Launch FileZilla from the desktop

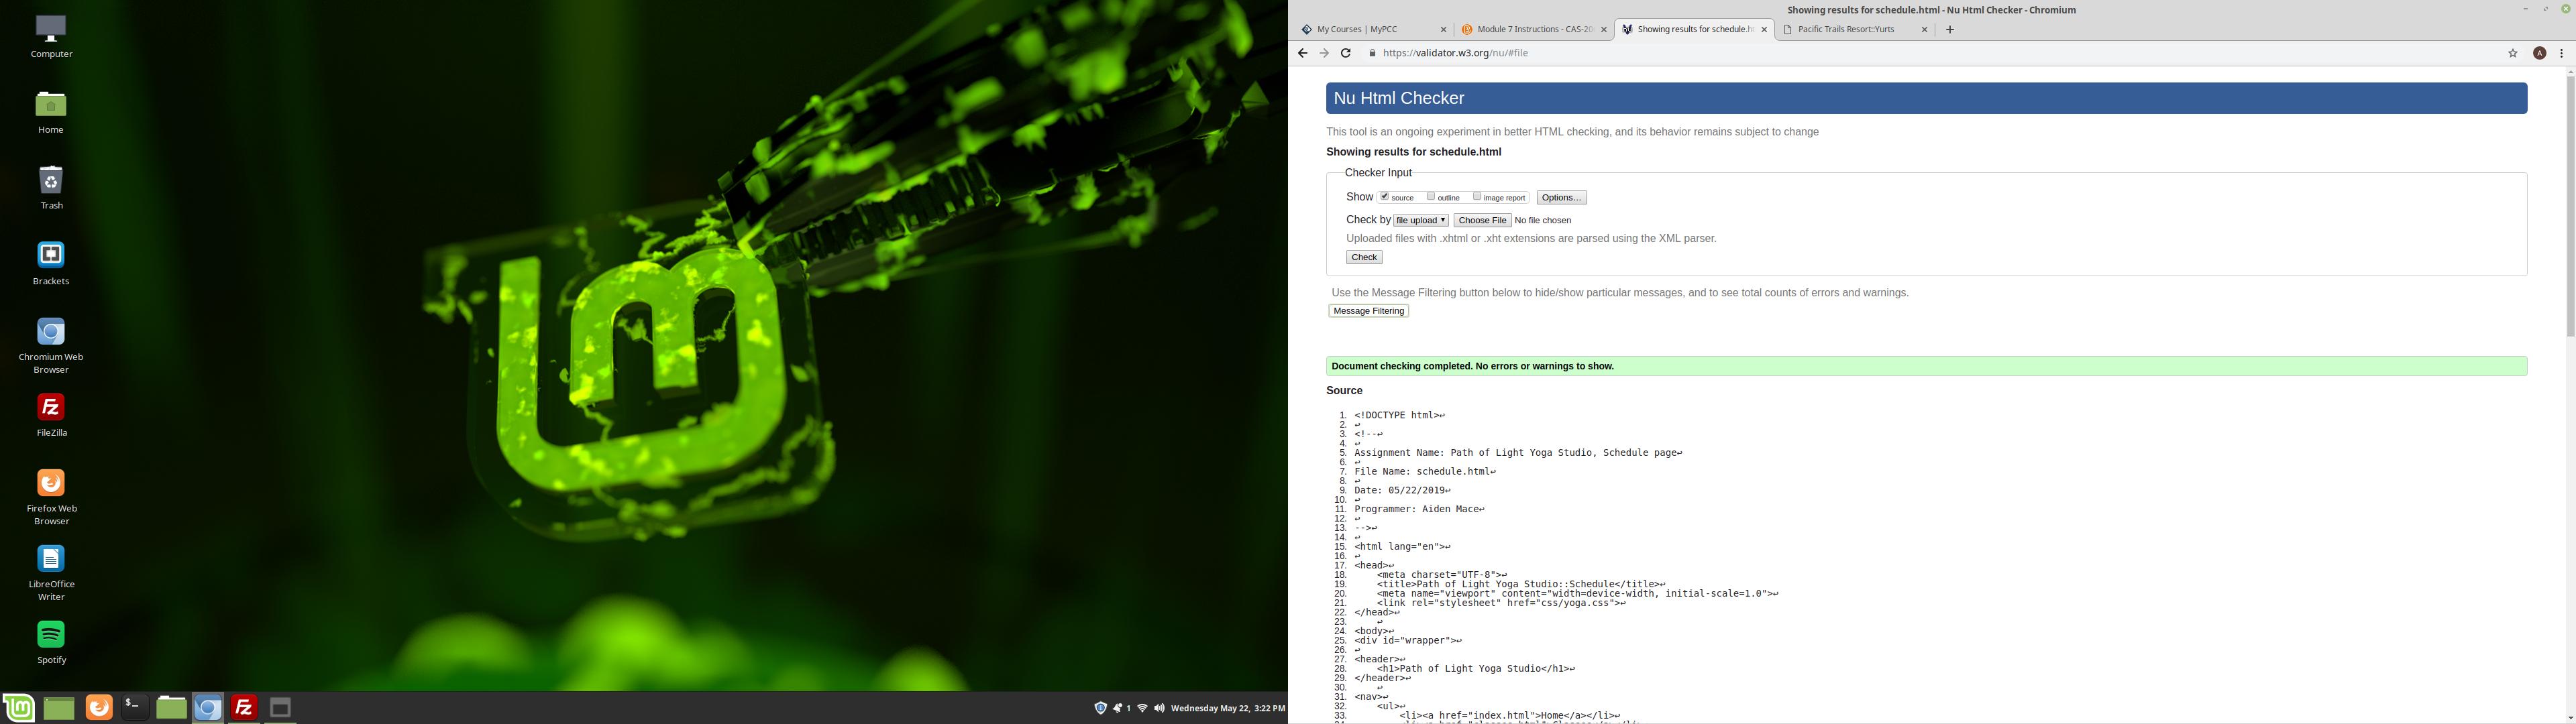(51, 408)
